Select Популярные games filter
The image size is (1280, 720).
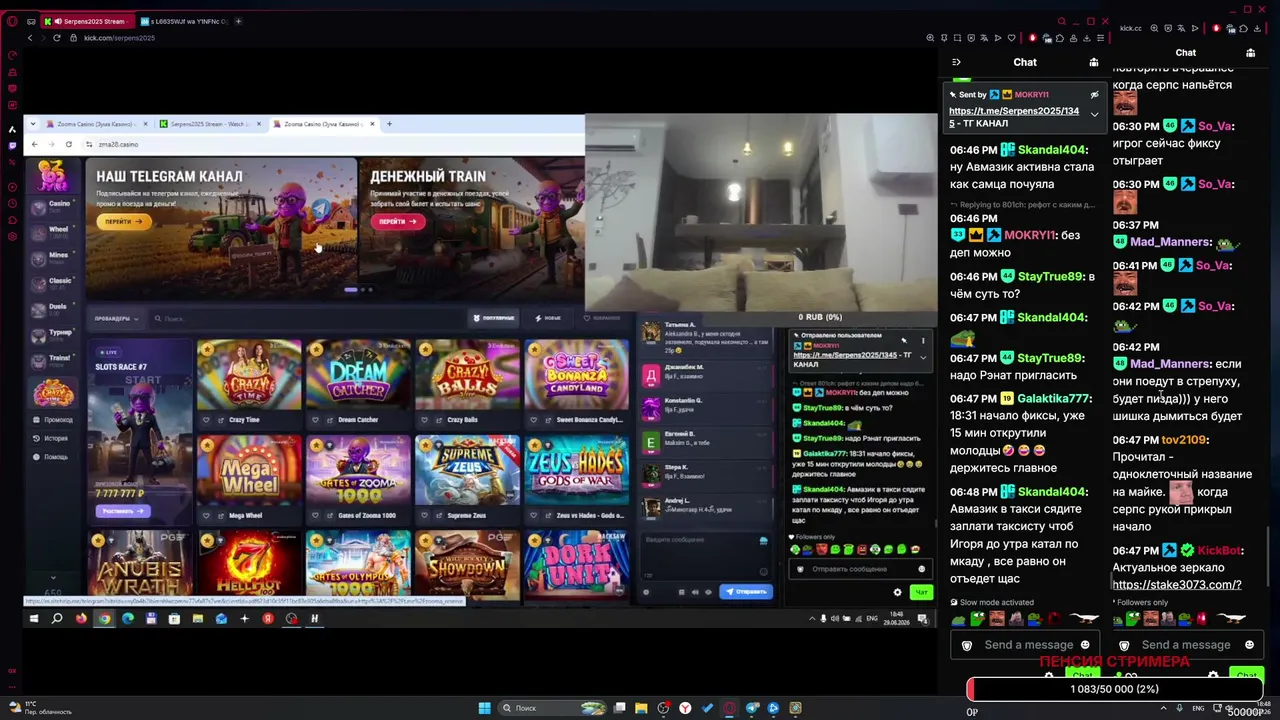click(x=494, y=318)
